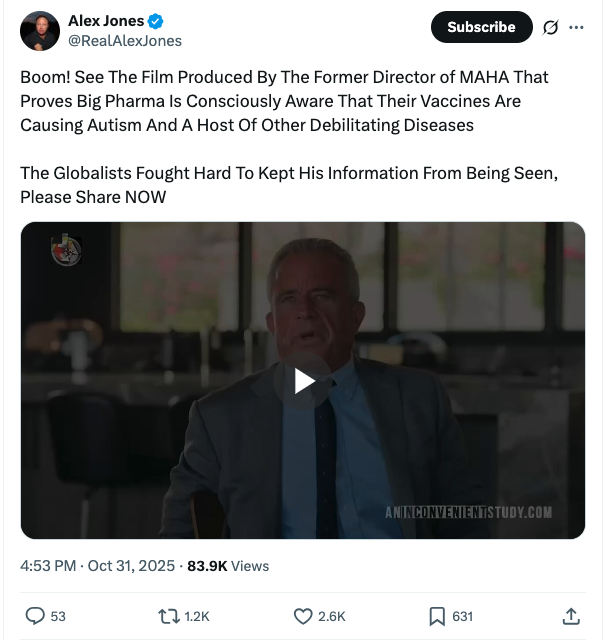This screenshot has width=606, height=640.
Task: Click the Subscribe button
Action: tap(481, 27)
